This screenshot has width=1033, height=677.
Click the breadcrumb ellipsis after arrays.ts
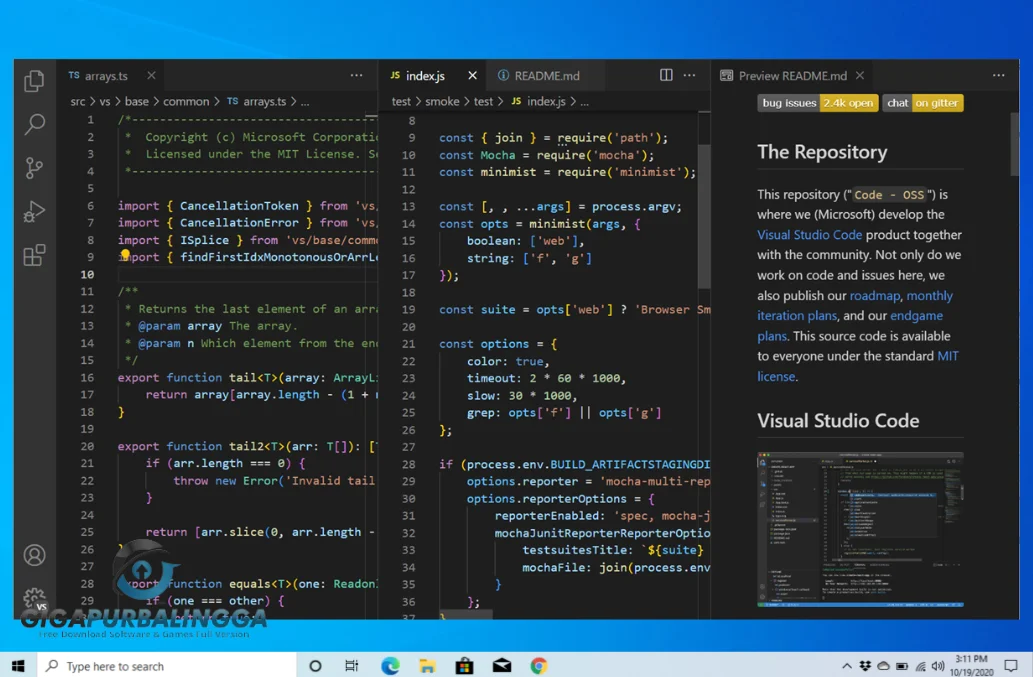click(305, 101)
